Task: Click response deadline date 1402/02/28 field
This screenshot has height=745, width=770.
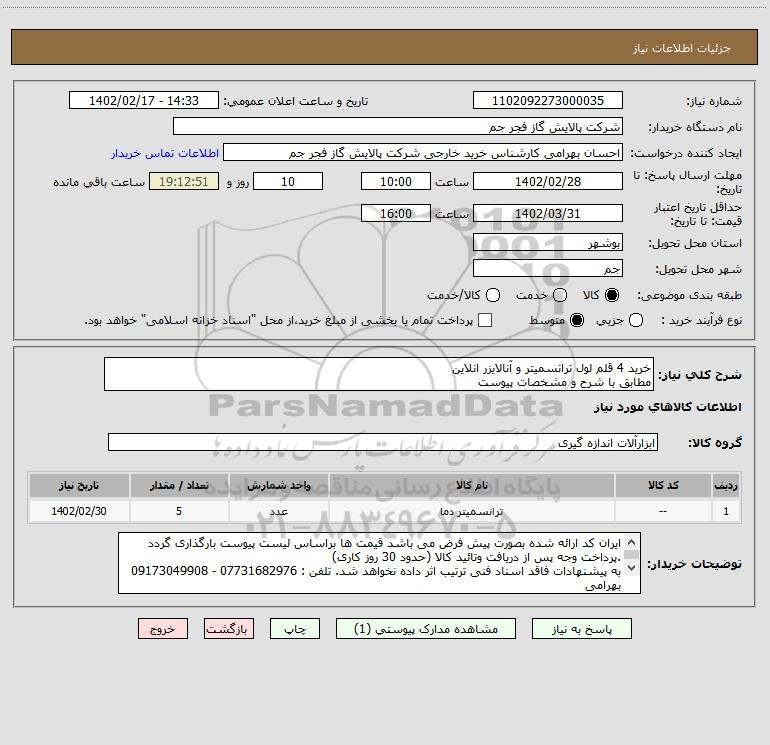Action: 548,181
